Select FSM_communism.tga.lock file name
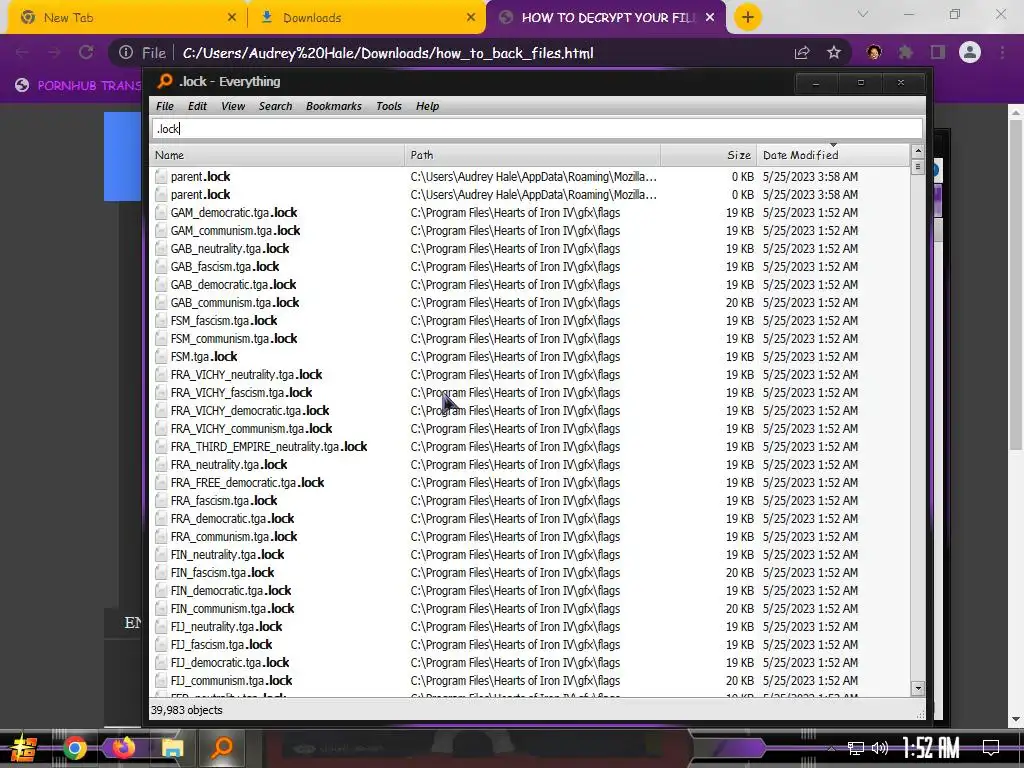Viewport: 1024px width, 768px height. (x=234, y=338)
